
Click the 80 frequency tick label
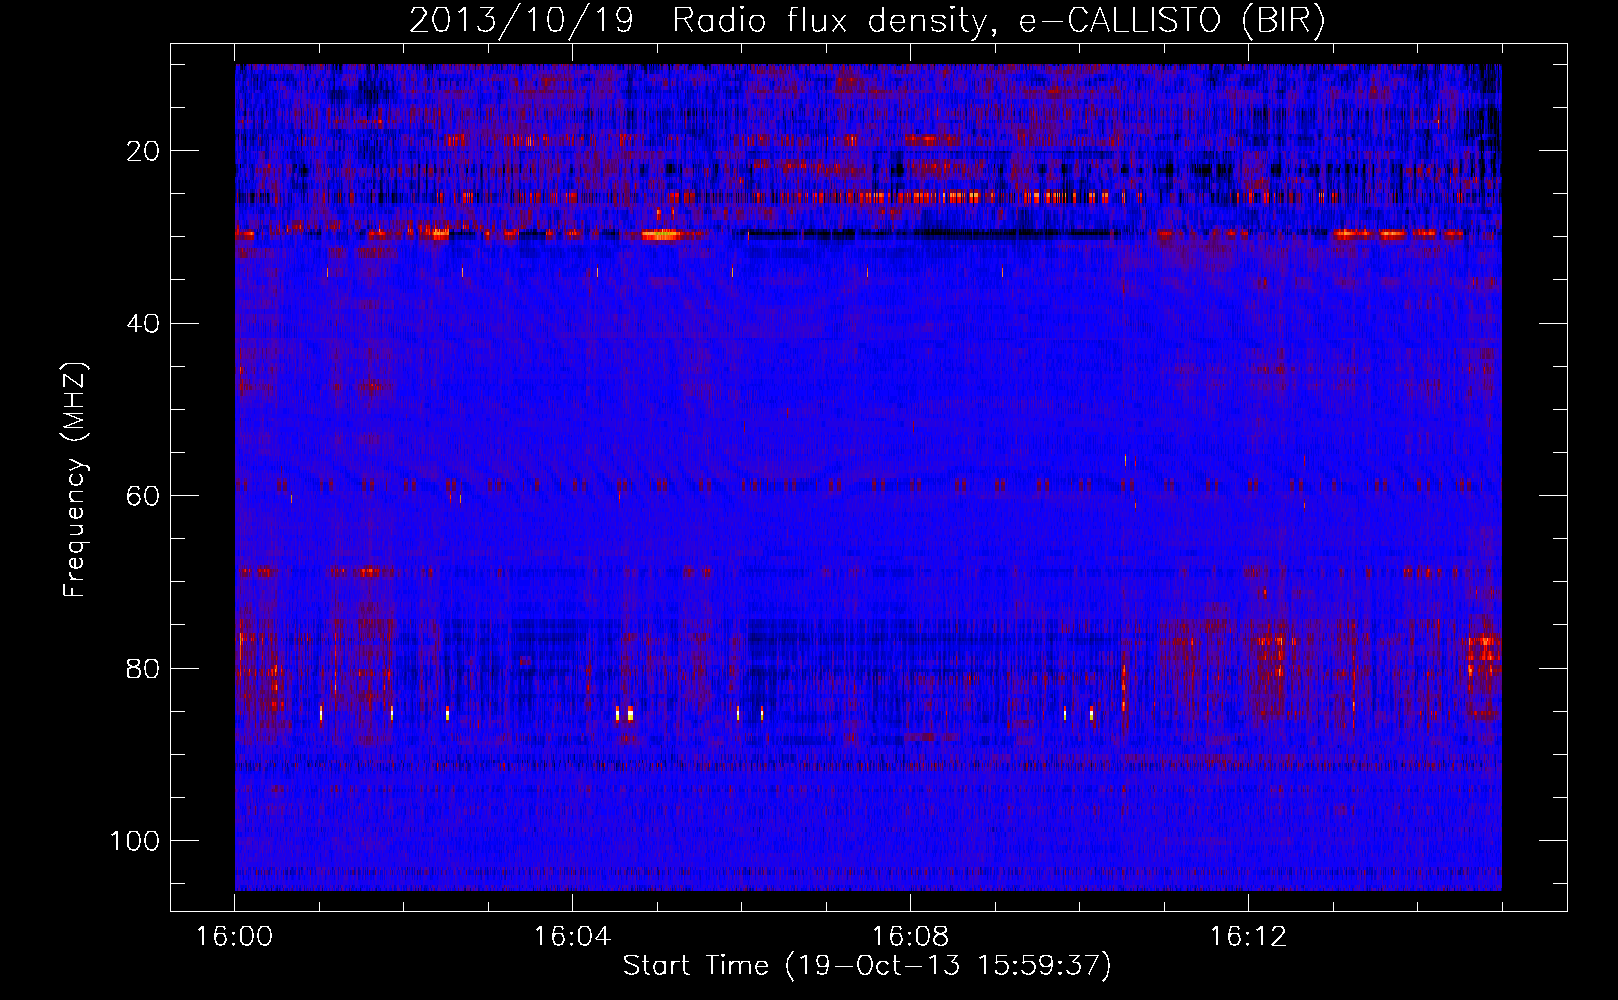coord(144,668)
